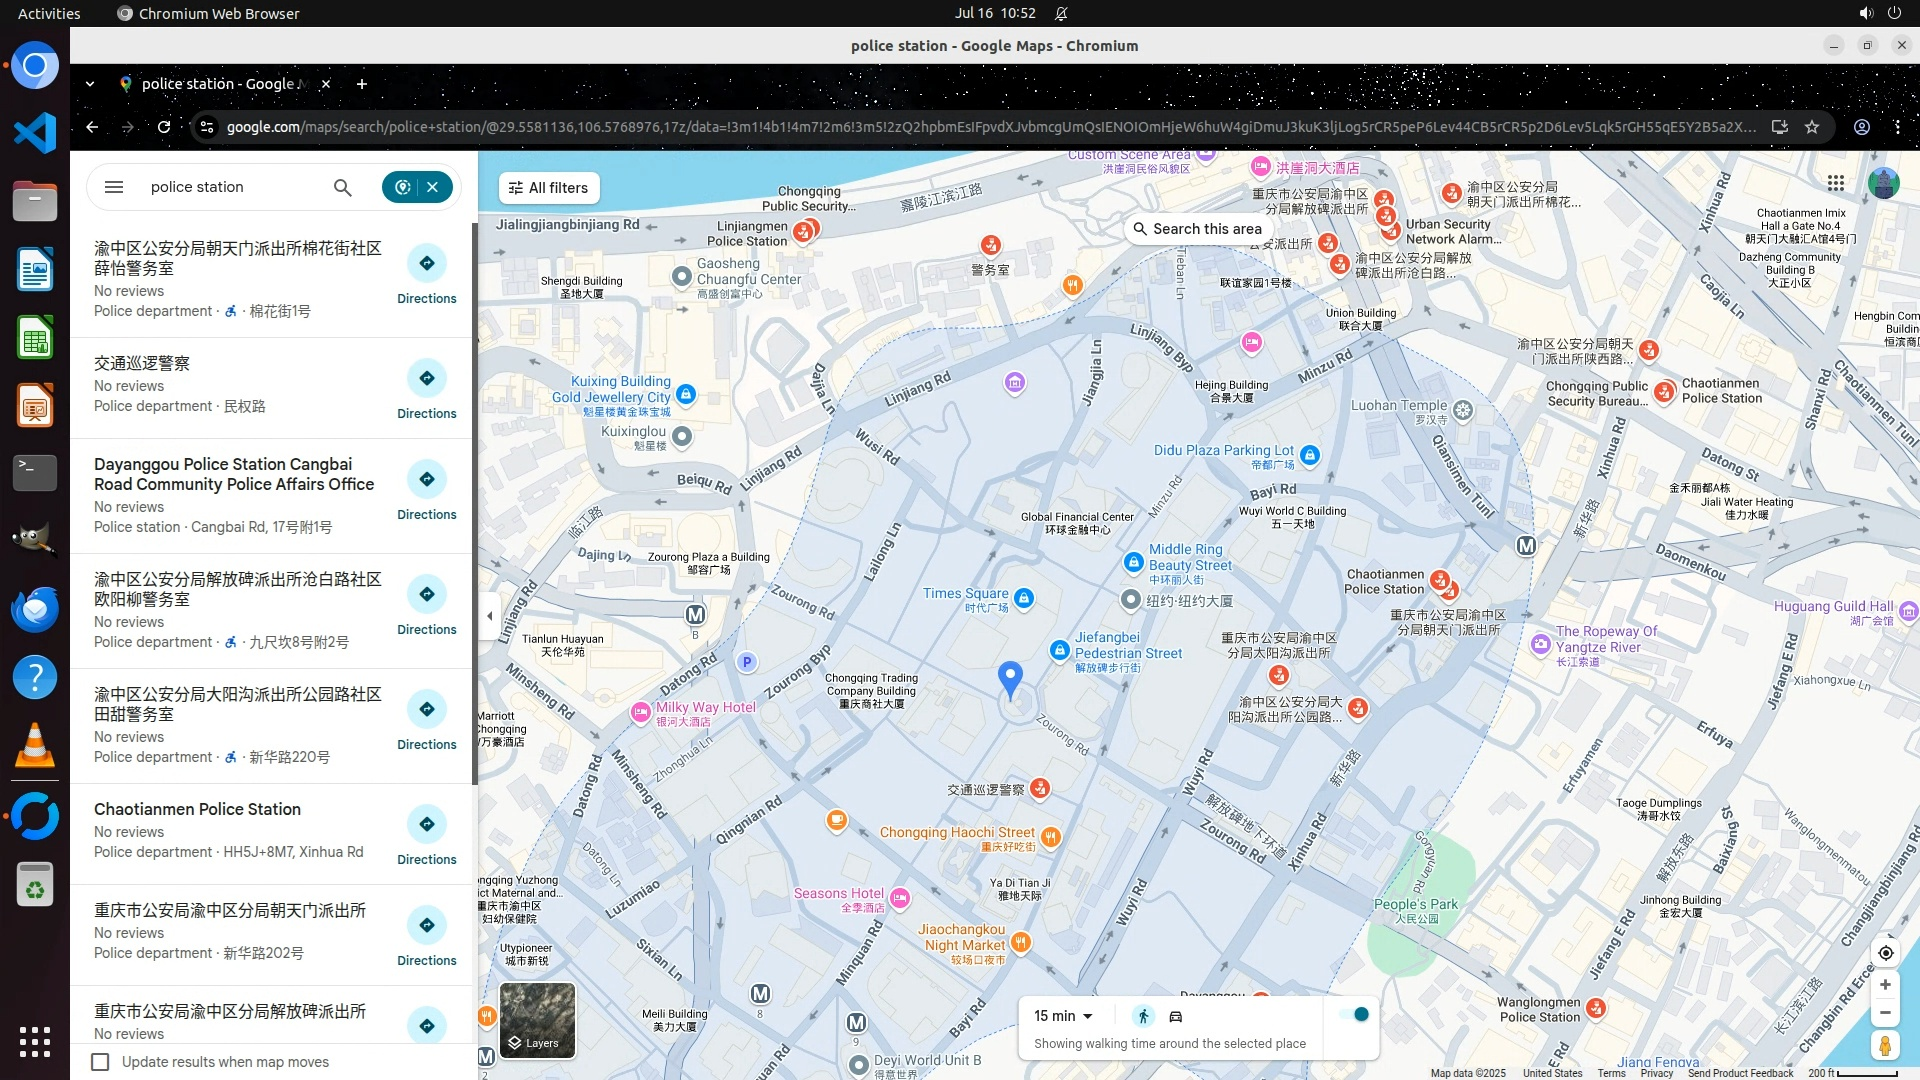
Task: Zoom in the map with plus button
Action: tap(1885, 985)
